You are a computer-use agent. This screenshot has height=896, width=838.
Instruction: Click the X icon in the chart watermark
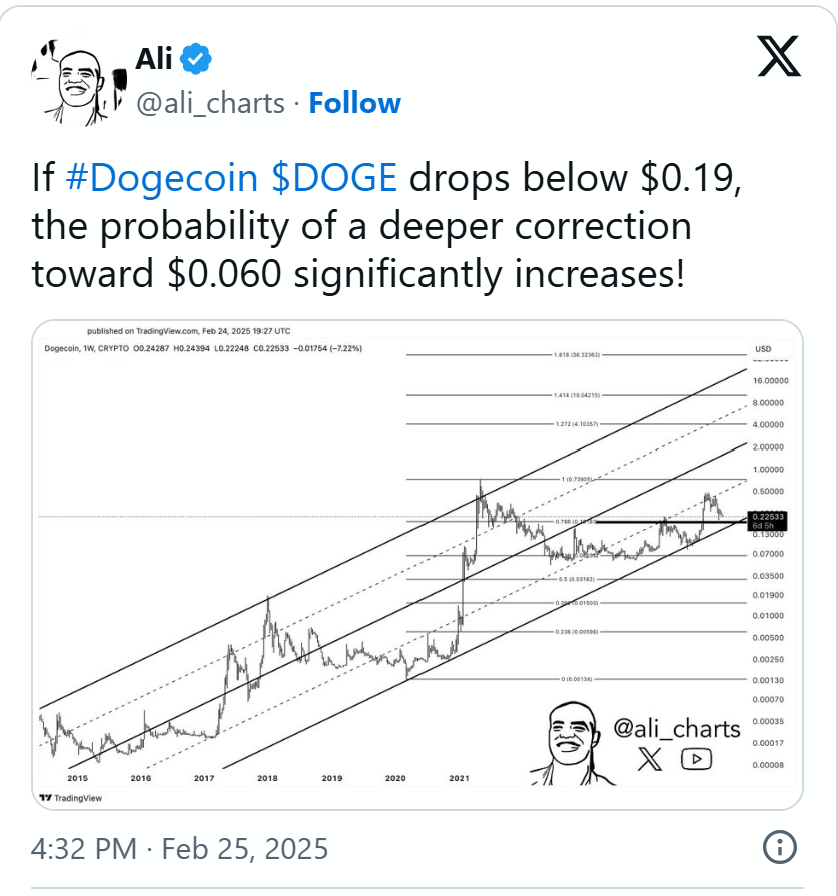point(650,760)
